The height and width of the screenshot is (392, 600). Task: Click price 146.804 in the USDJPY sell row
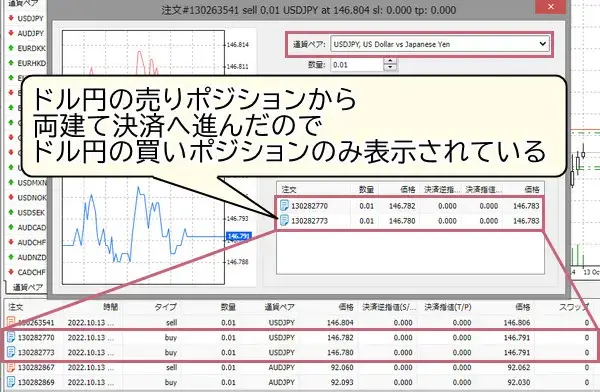[x=340, y=323]
